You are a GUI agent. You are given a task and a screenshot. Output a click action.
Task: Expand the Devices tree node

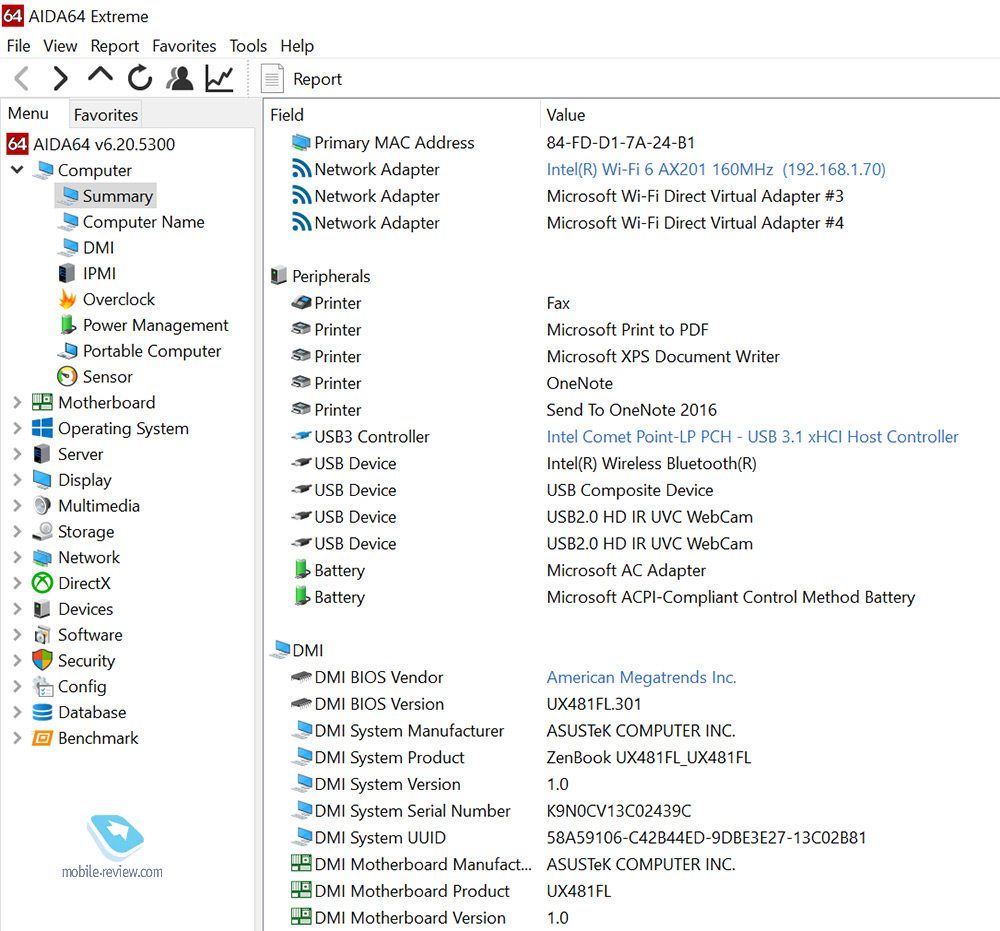[x=17, y=609]
